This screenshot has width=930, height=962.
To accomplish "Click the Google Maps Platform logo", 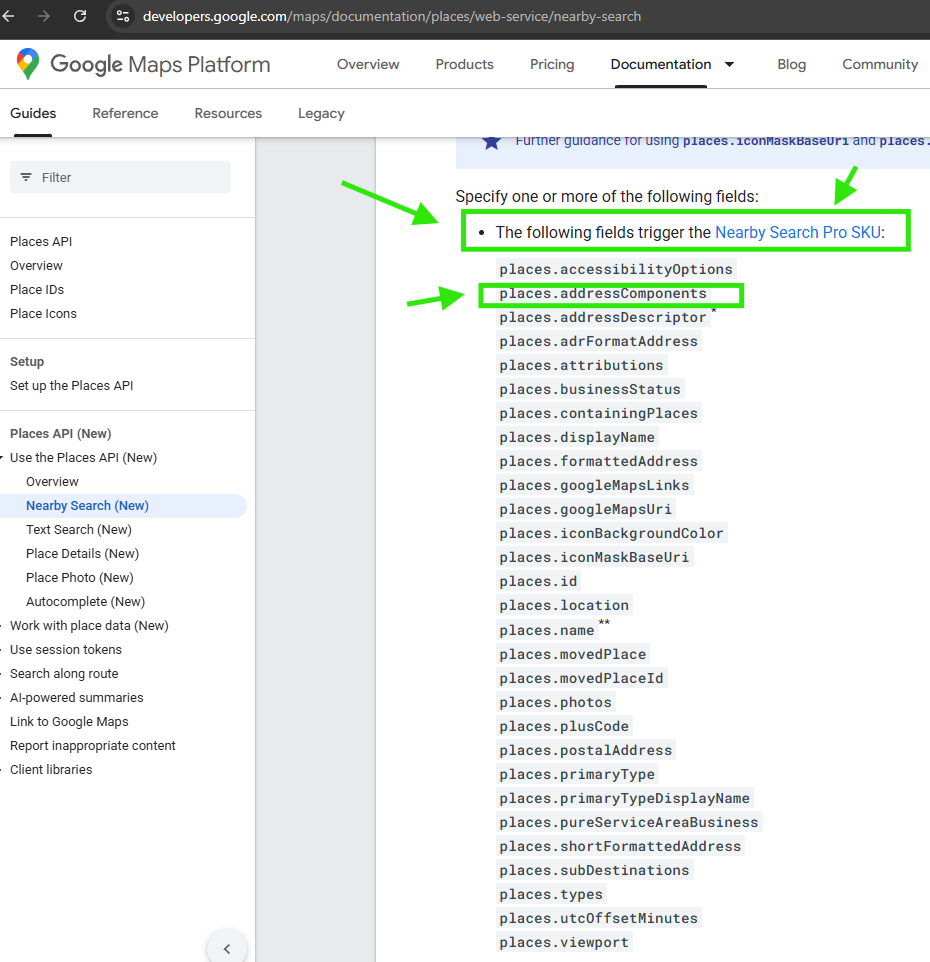I will (x=143, y=65).
